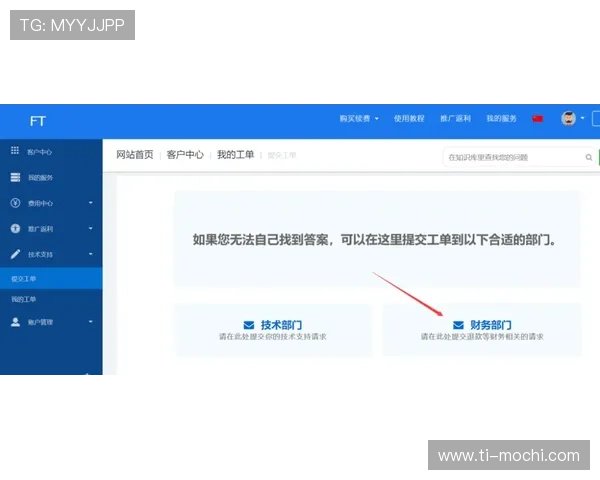Open the 购买续费 dropdown arrow in header
Screen dimensions: 600x480
[x=377, y=119]
